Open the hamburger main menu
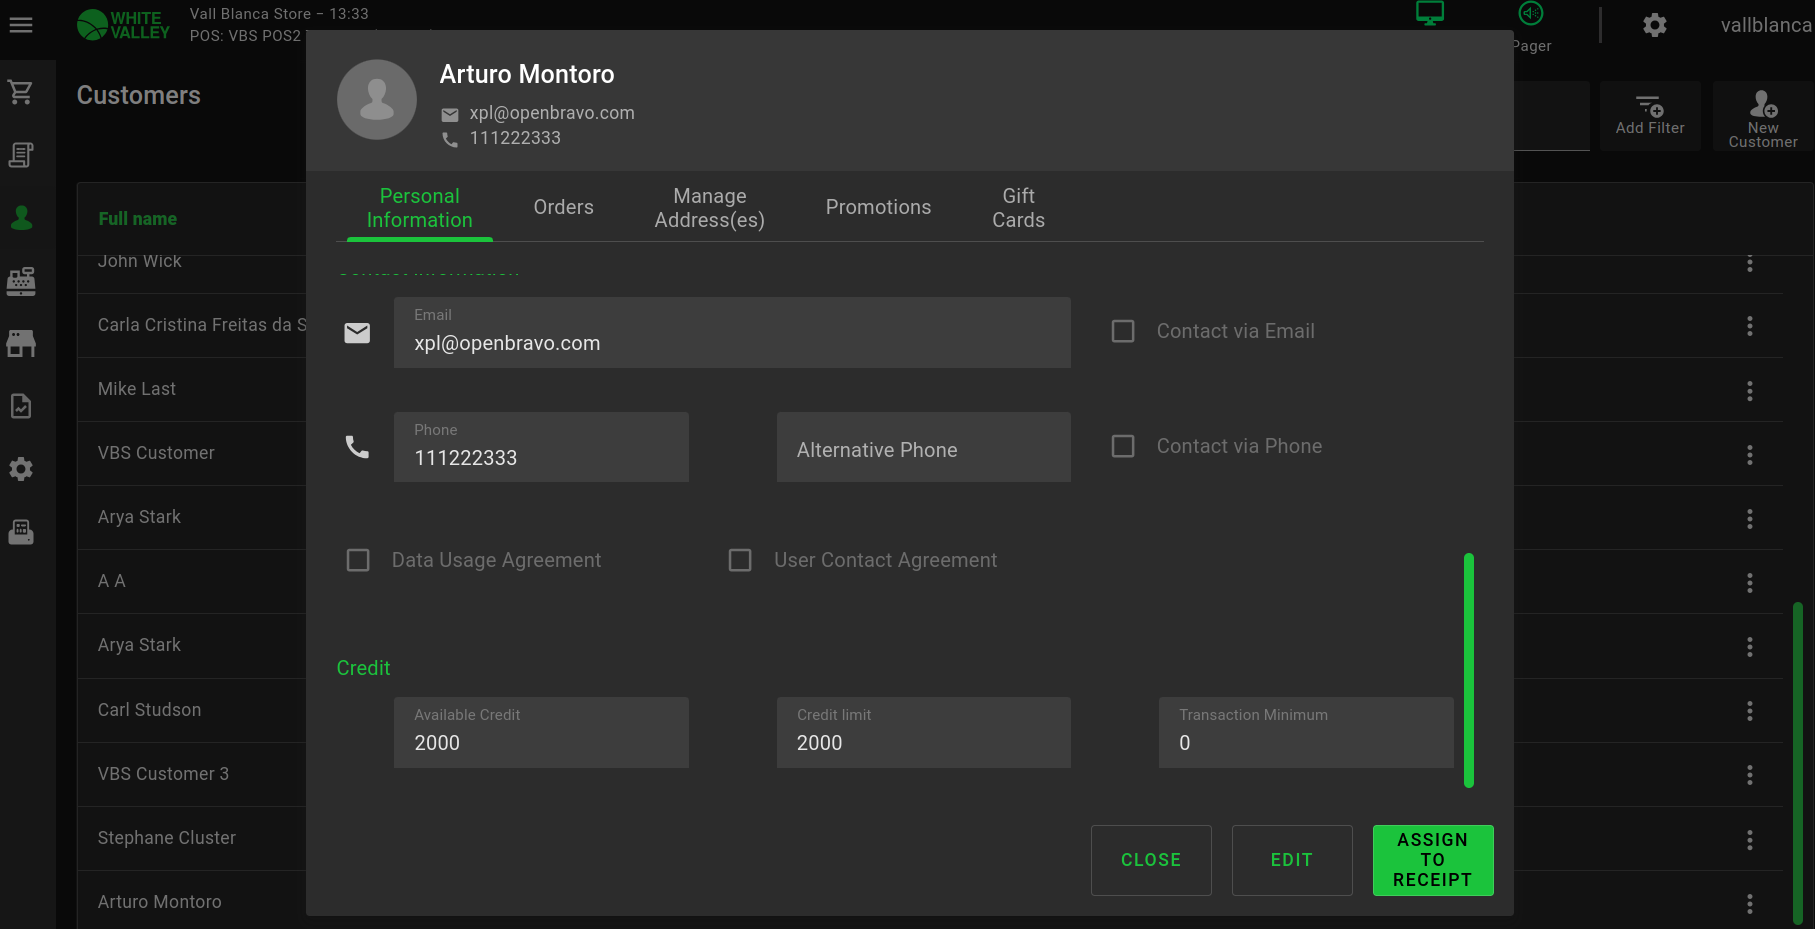This screenshot has width=1815, height=929. tap(21, 25)
